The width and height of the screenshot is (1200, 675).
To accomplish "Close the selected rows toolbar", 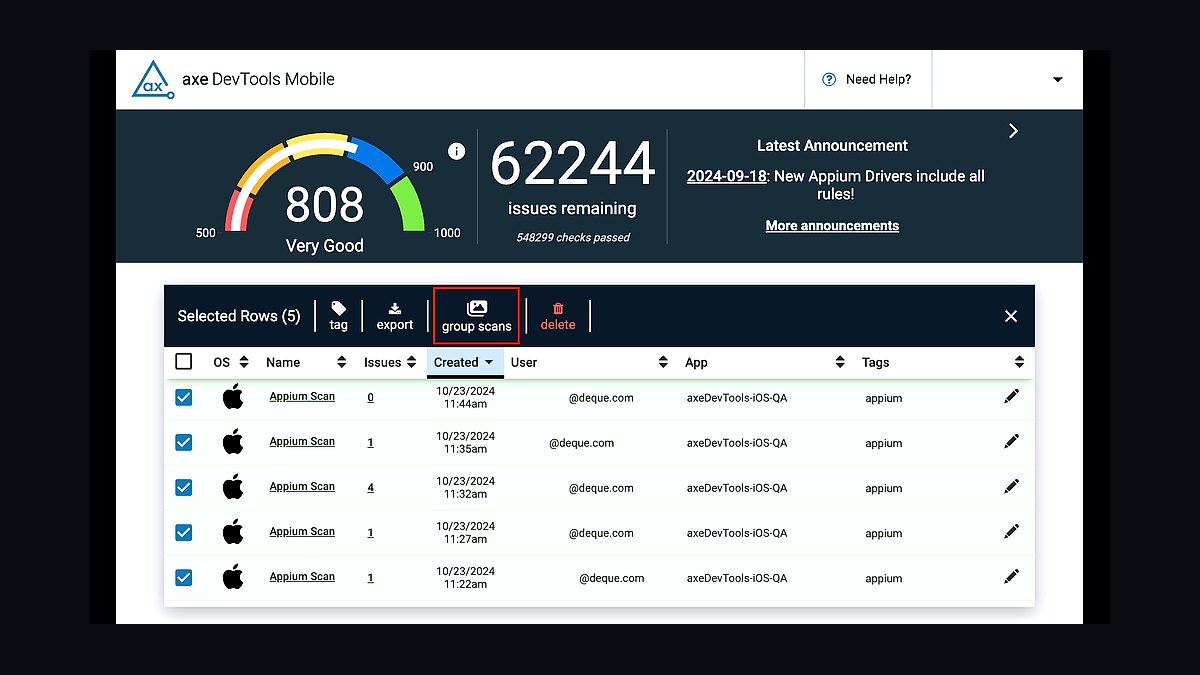I will point(1011,316).
